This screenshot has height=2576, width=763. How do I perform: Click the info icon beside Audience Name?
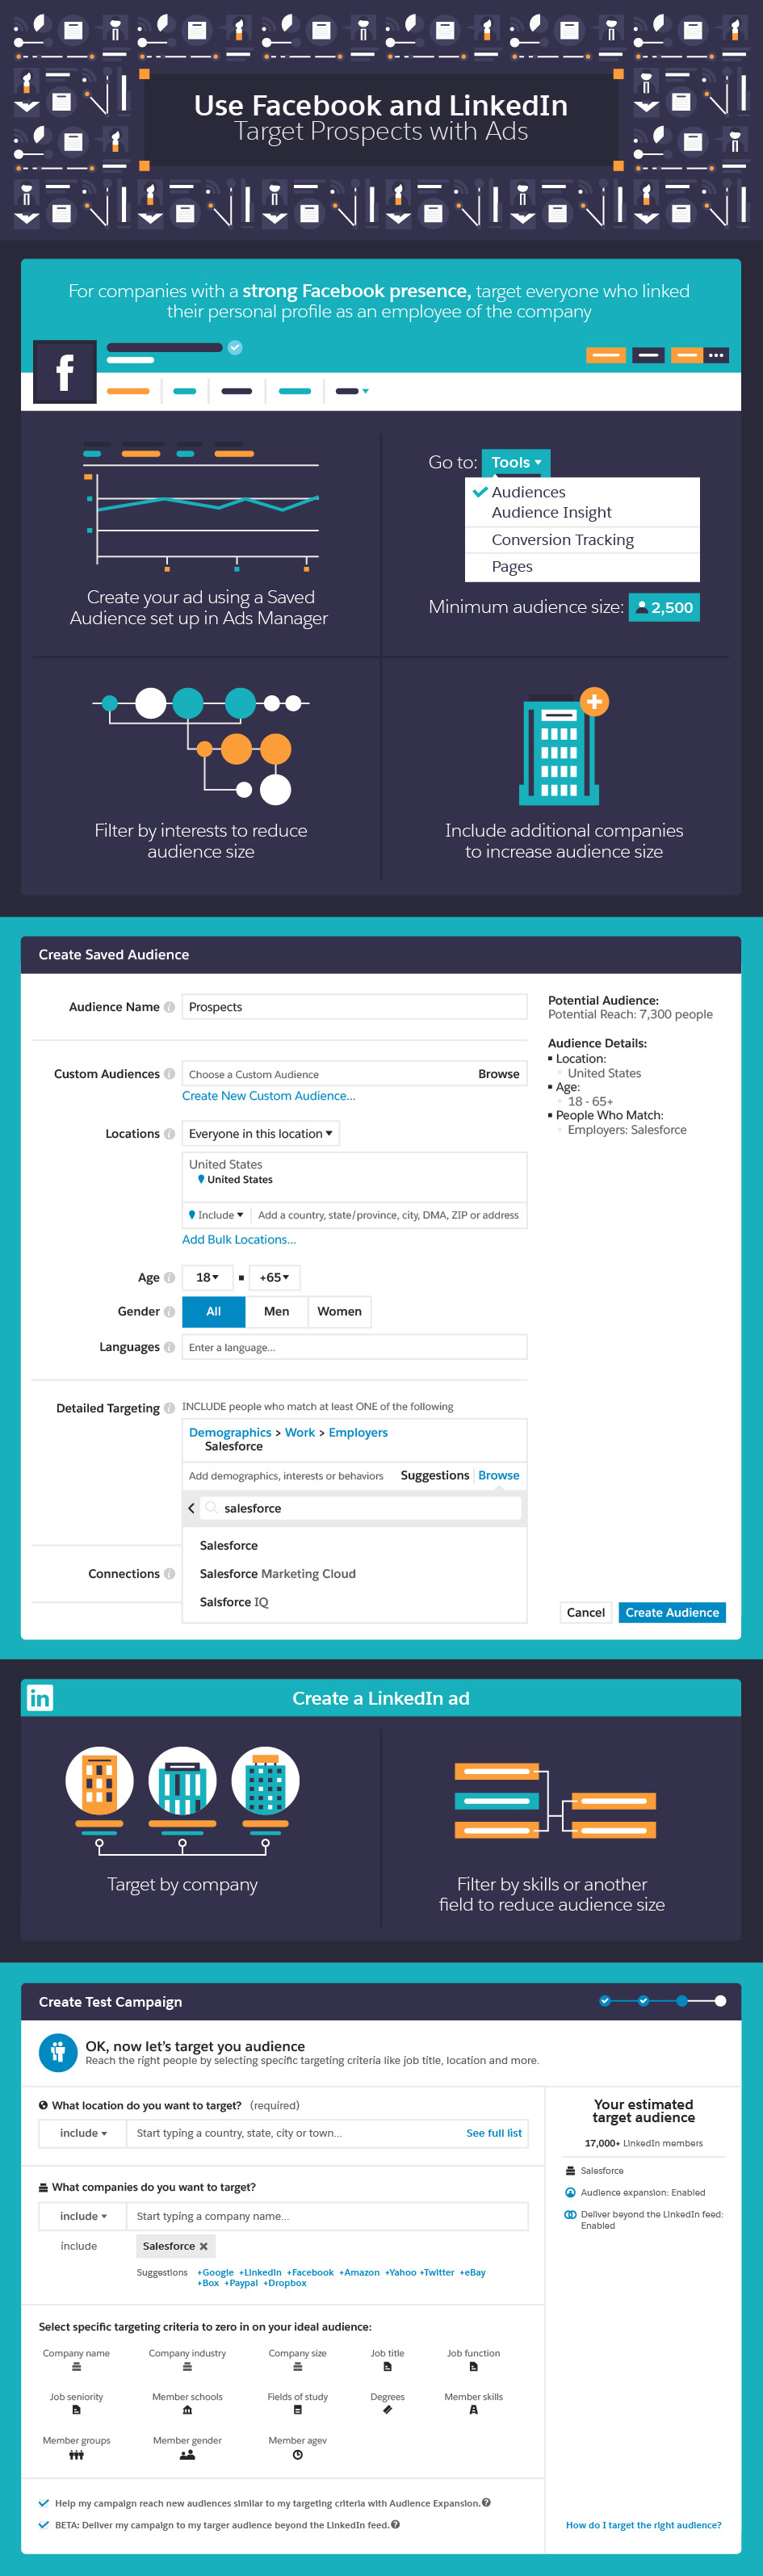[169, 1007]
